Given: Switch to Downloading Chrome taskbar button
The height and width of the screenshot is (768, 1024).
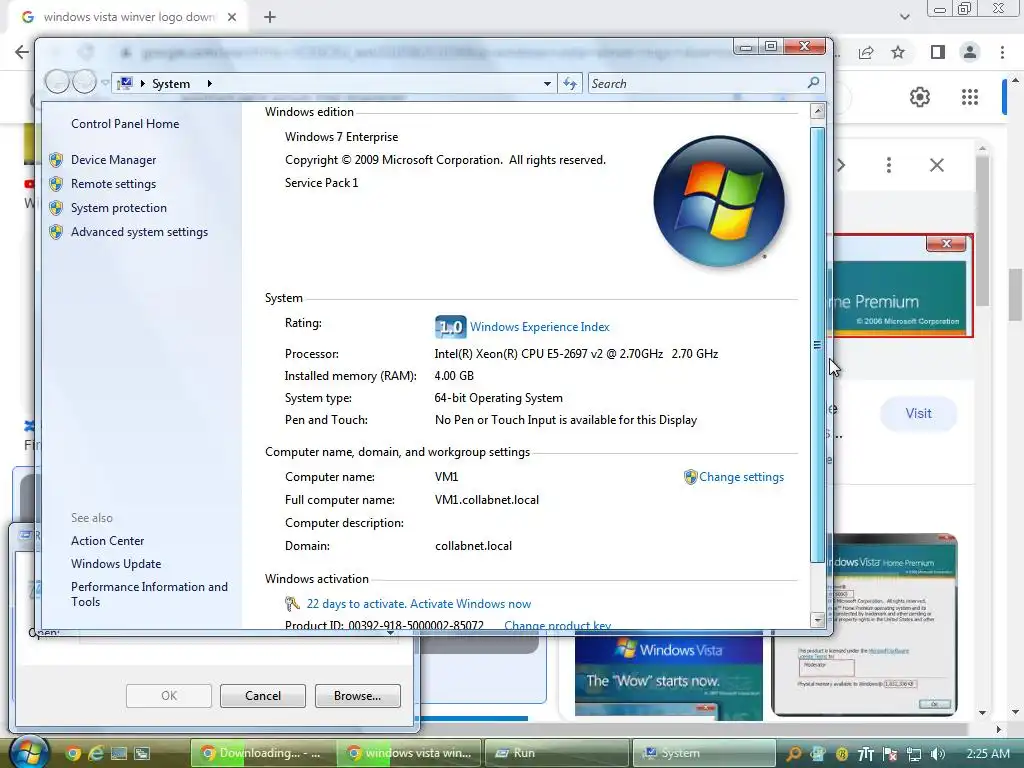Looking at the screenshot, I should tap(263, 753).
